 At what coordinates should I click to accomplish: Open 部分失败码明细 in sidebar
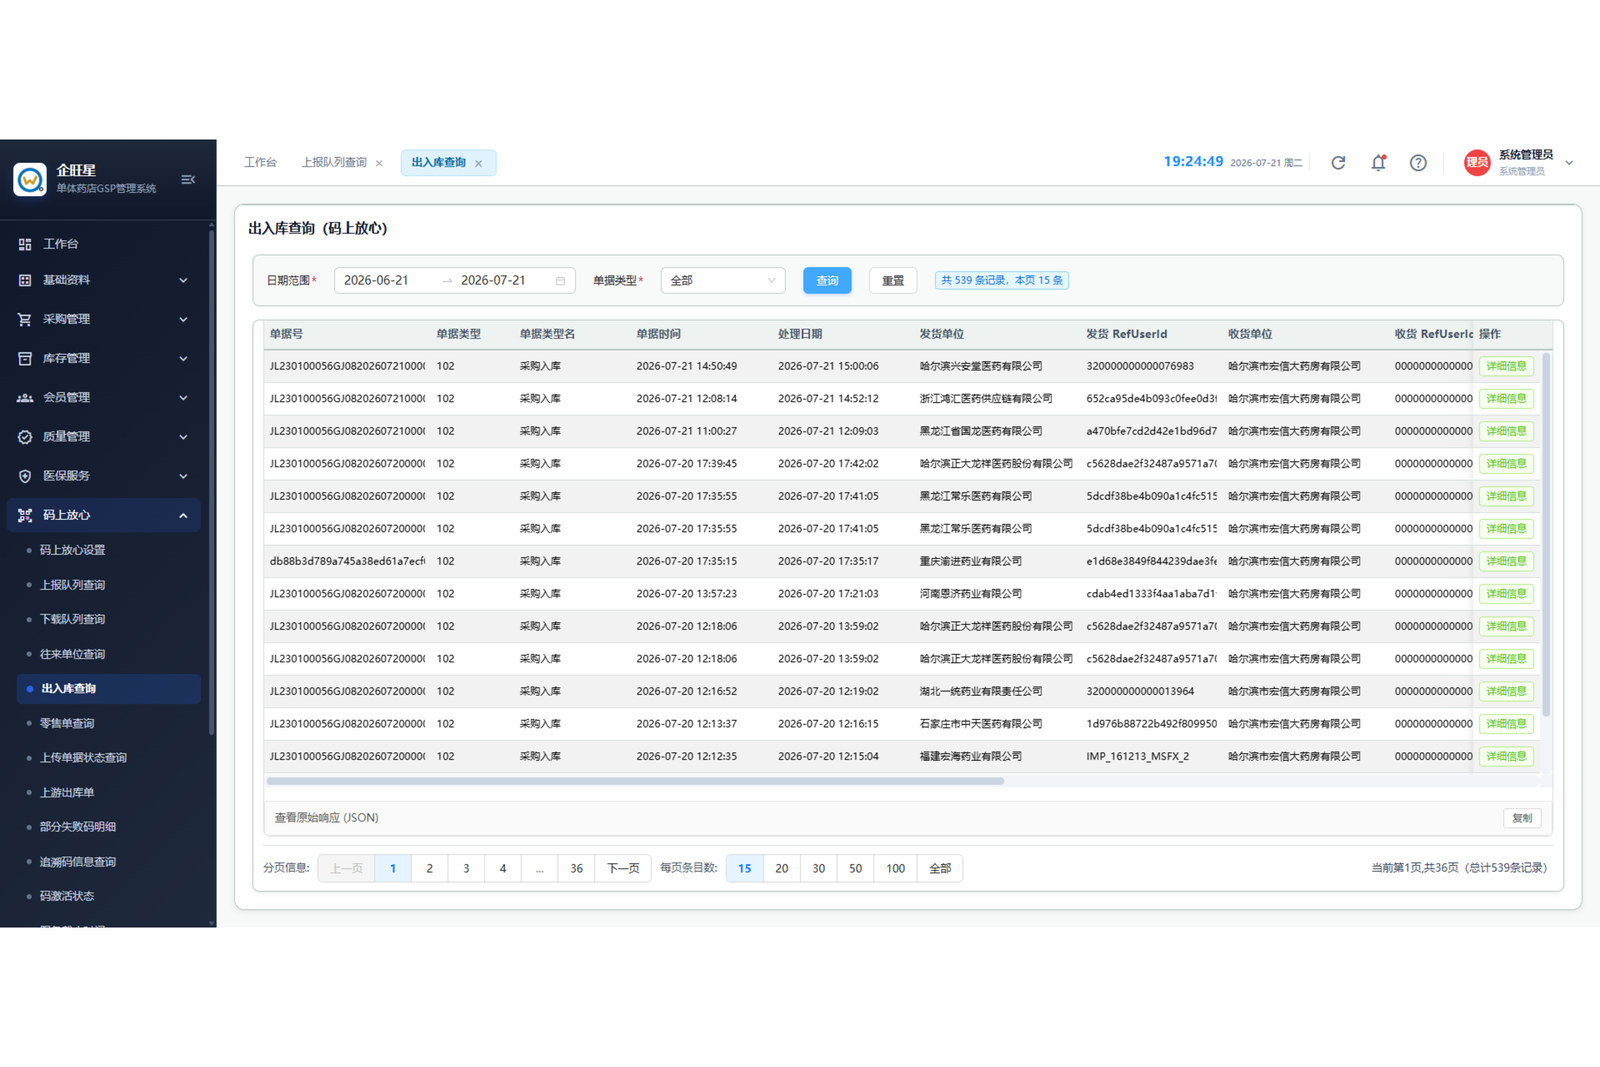[78, 827]
